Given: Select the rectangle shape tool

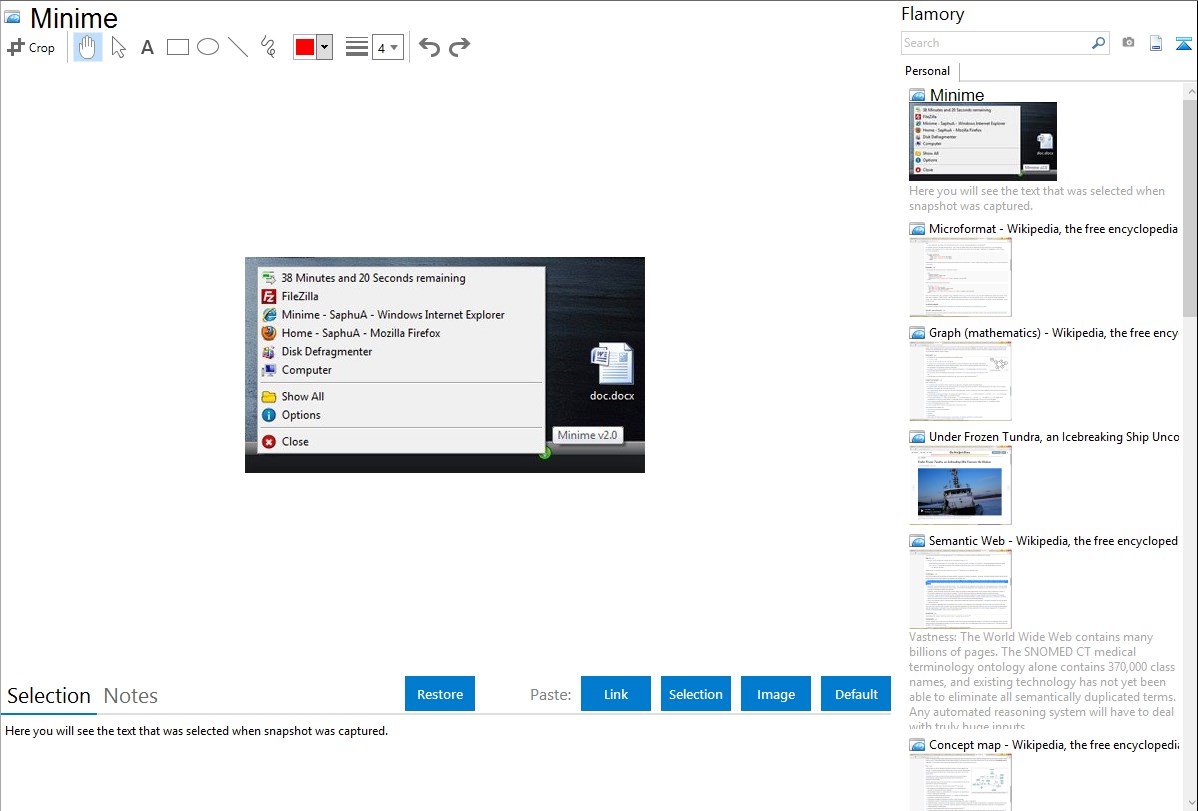Looking at the screenshot, I should point(178,47).
